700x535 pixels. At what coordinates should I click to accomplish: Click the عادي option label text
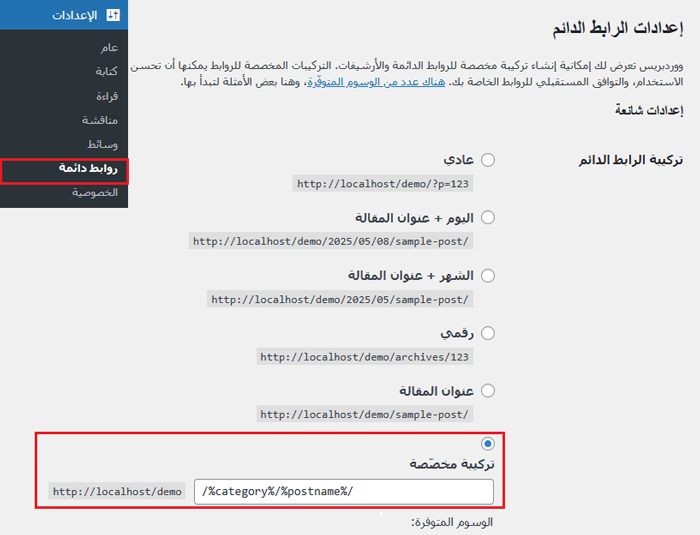point(458,160)
